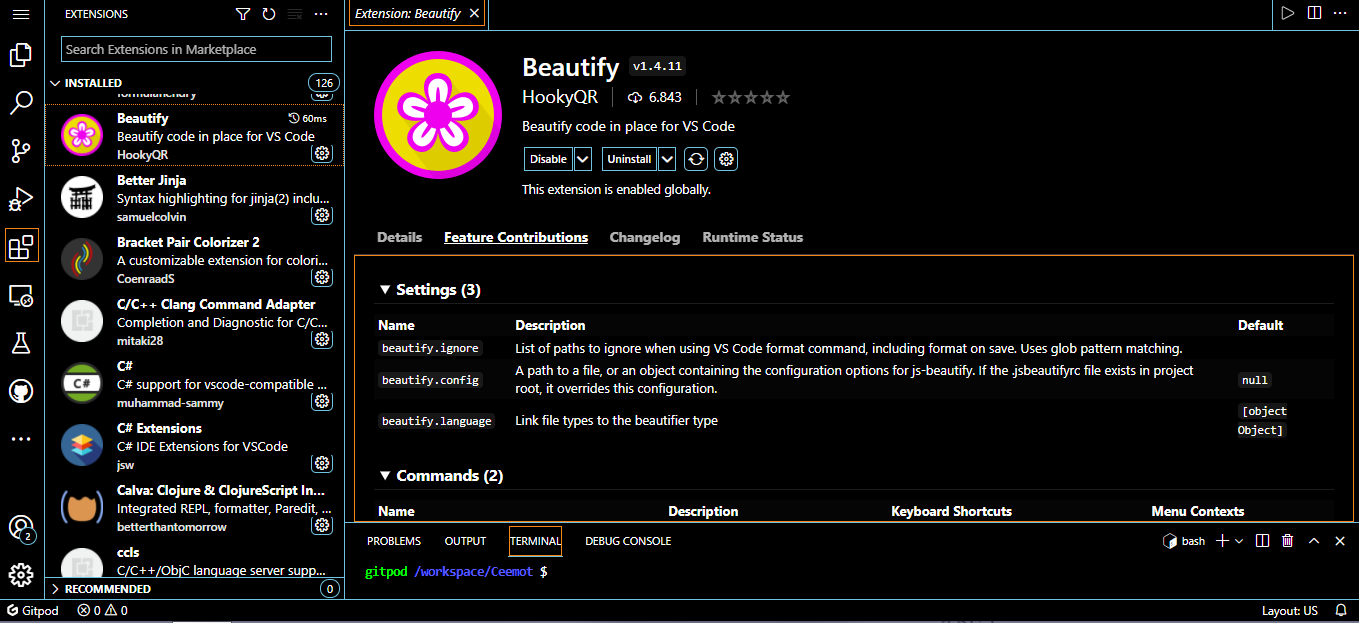Clear extensions search results icon
Image resolution: width=1359 pixels, height=623 pixels.
[x=295, y=14]
